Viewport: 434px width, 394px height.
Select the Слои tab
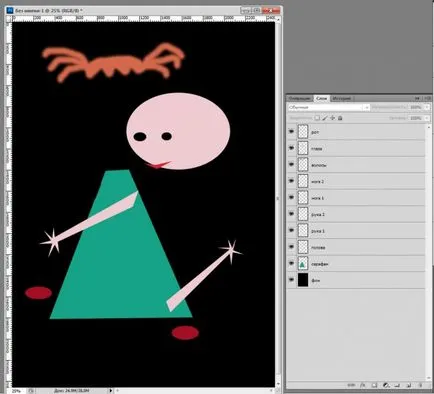[322, 98]
